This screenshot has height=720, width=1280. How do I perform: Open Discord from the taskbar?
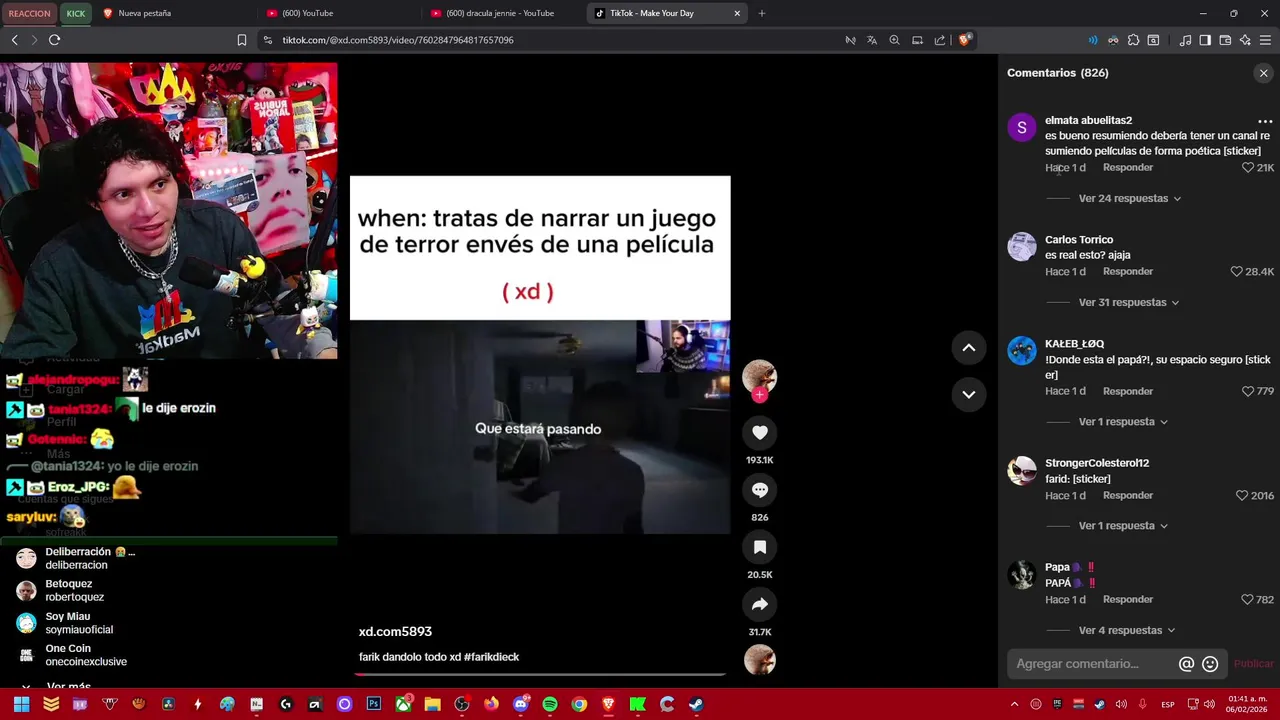(520, 704)
